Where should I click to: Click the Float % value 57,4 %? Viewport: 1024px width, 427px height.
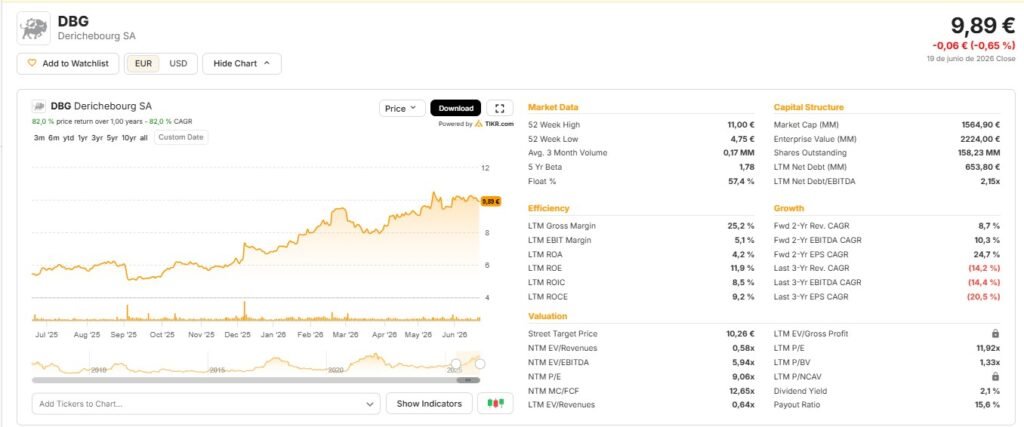pyautogui.click(x=741, y=181)
